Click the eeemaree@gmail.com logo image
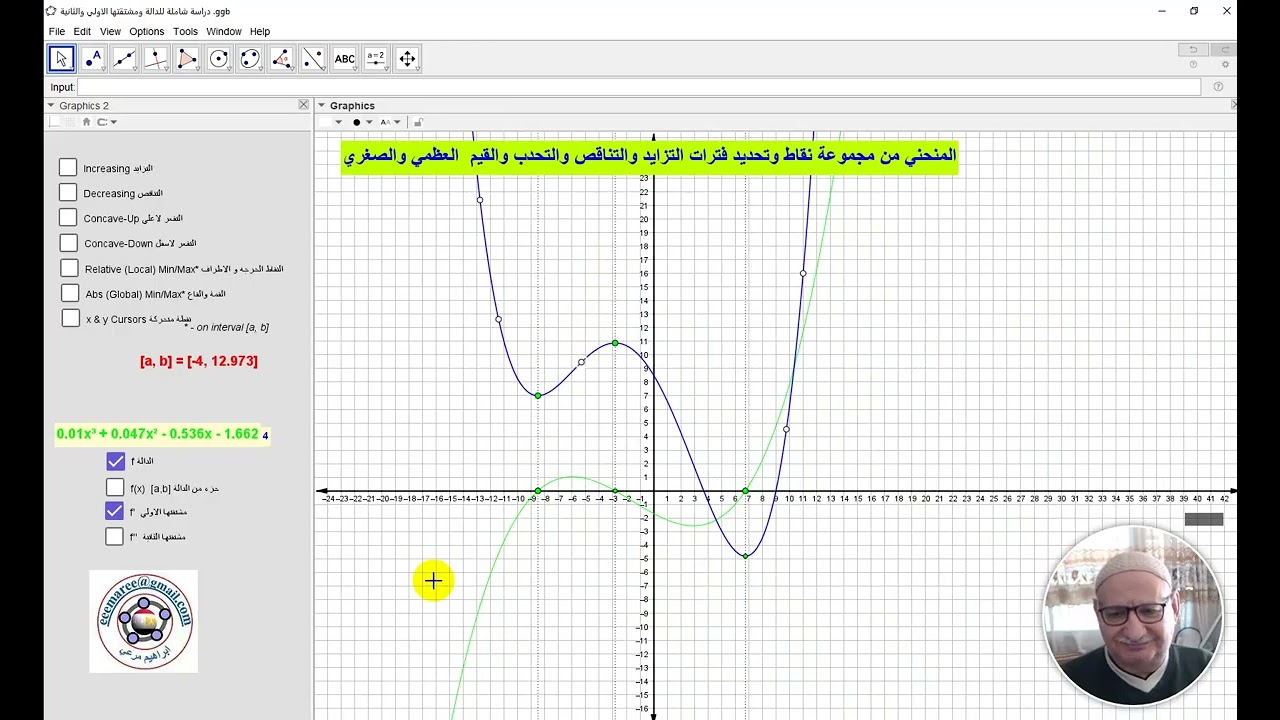Viewport: 1280px width, 720px height. point(144,621)
